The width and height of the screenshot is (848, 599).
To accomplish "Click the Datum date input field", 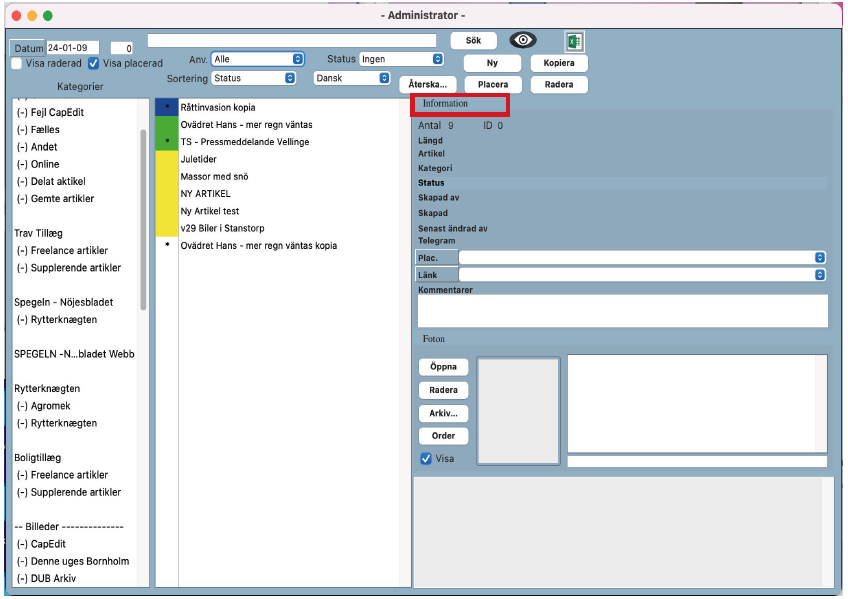I will coord(73,47).
